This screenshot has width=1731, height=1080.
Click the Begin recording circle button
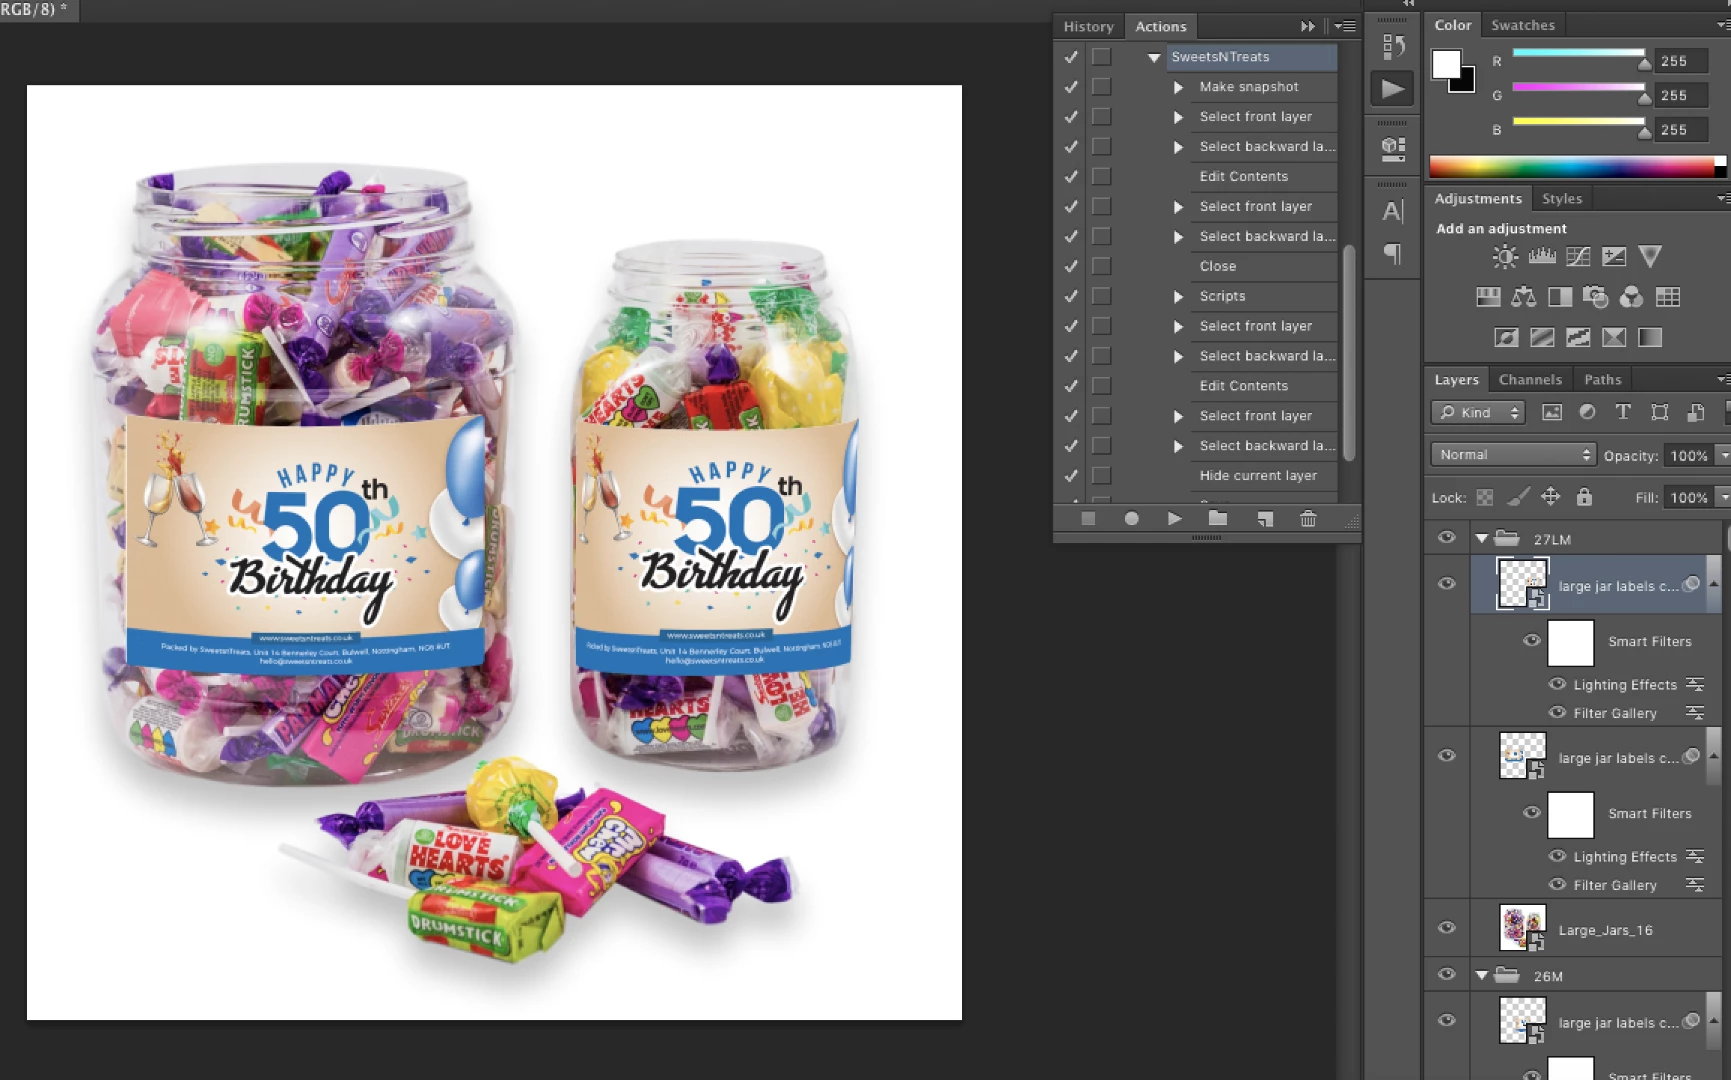(x=1131, y=518)
